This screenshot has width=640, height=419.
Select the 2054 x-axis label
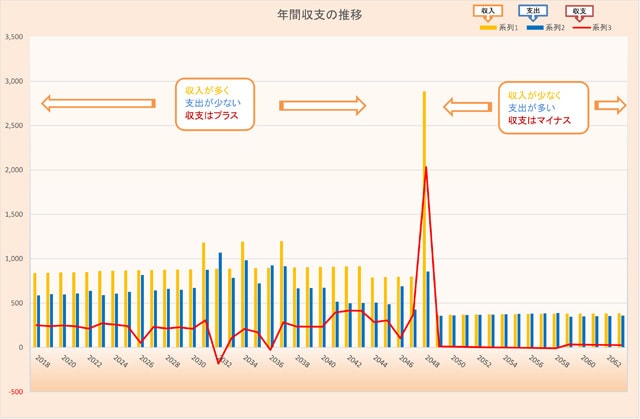(x=510, y=361)
